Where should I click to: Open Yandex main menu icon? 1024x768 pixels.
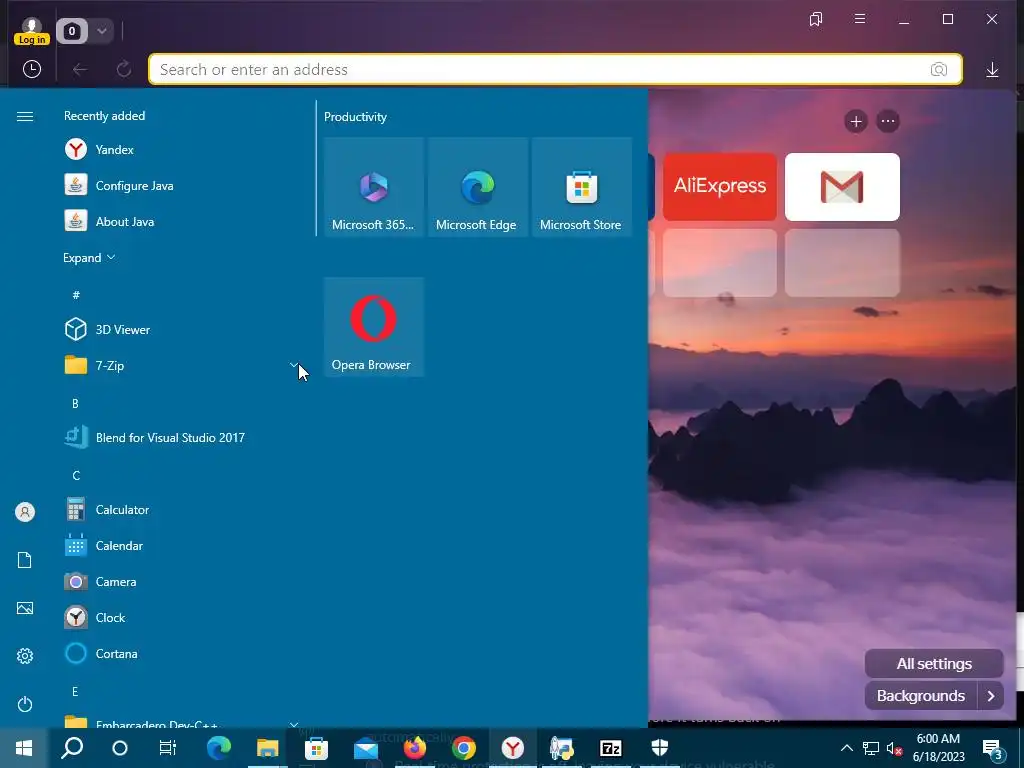click(x=860, y=19)
